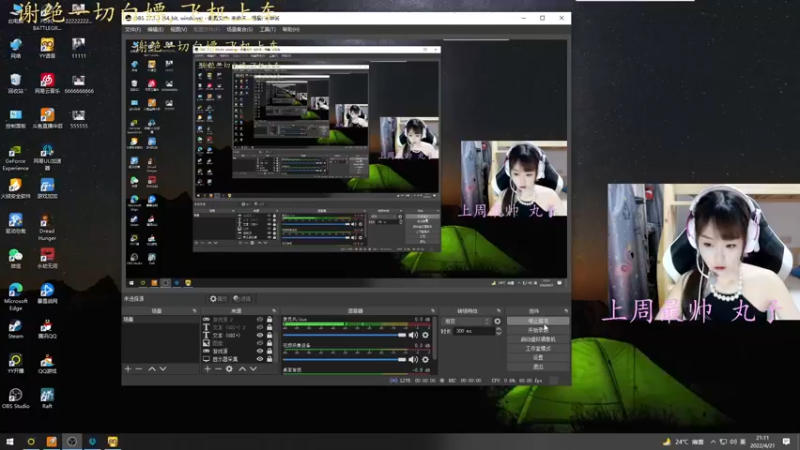Toggle visibility of the 文本 (GDI+) 3 source
This screenshot has width=800, height=450.
pyautogui.click(x=260, y=328)
